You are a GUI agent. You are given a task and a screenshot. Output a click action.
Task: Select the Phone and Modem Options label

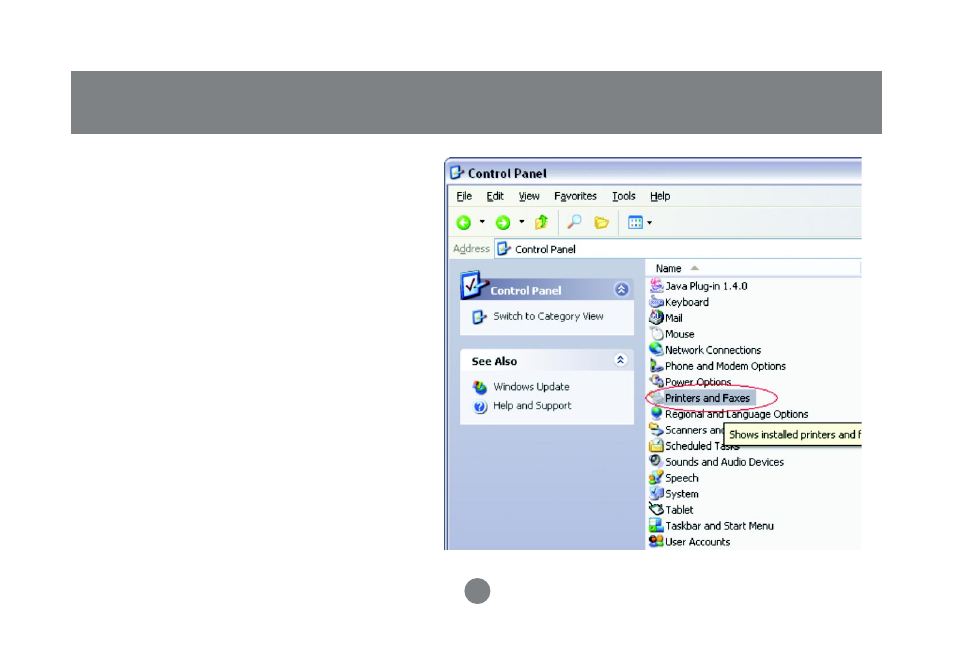[725, 366]
